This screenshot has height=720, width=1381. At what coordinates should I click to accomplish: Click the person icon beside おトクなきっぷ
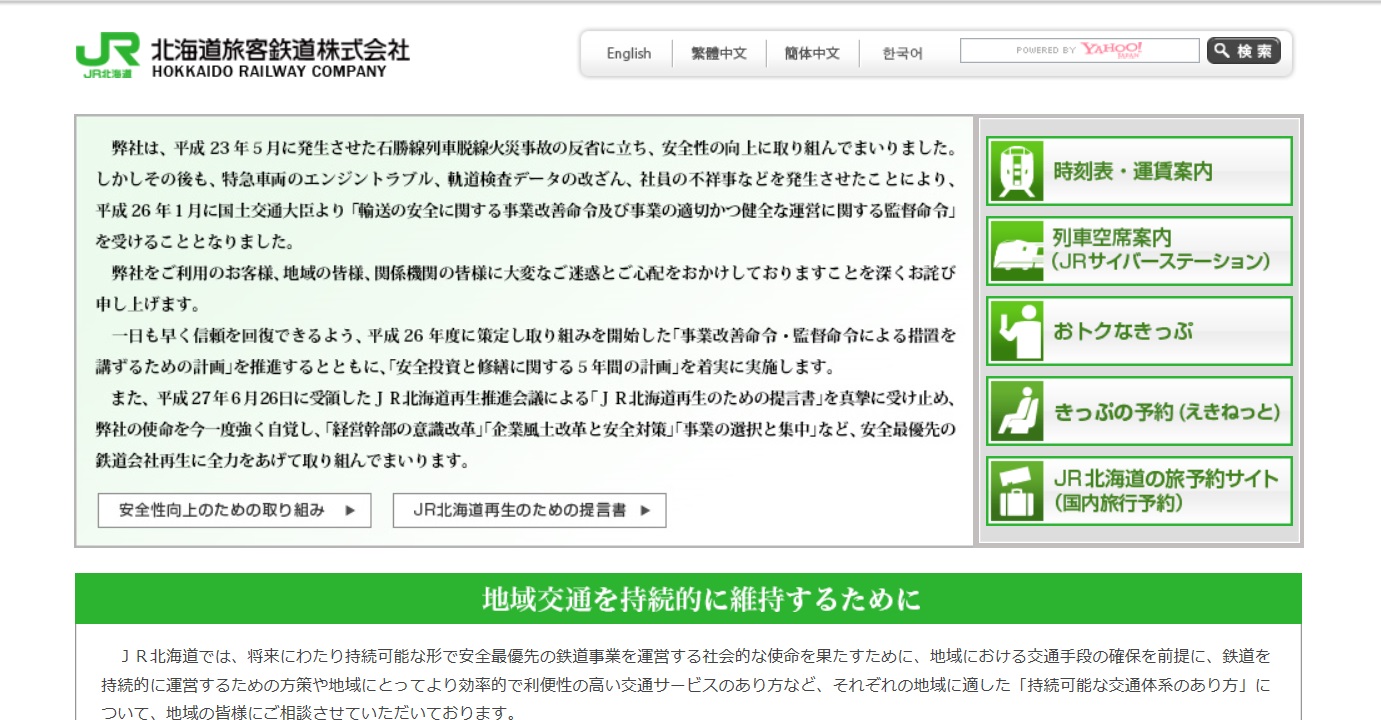click(x=1016, y=331)
